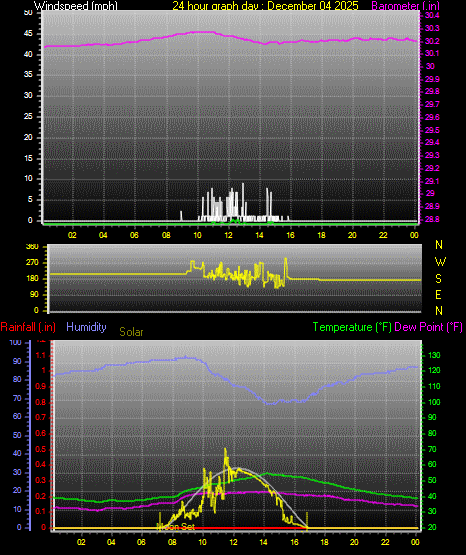Click the Dew Point (°F) legend label

point(428,327)
